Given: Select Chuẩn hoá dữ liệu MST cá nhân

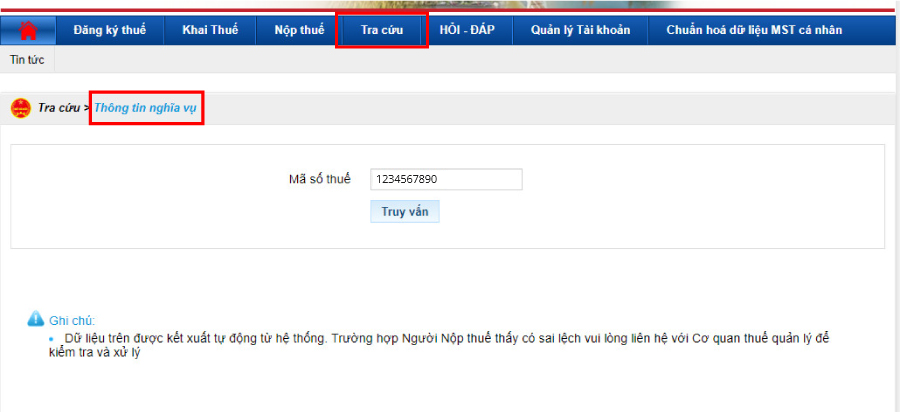Looking at the screenshot, I should (754, 30).
